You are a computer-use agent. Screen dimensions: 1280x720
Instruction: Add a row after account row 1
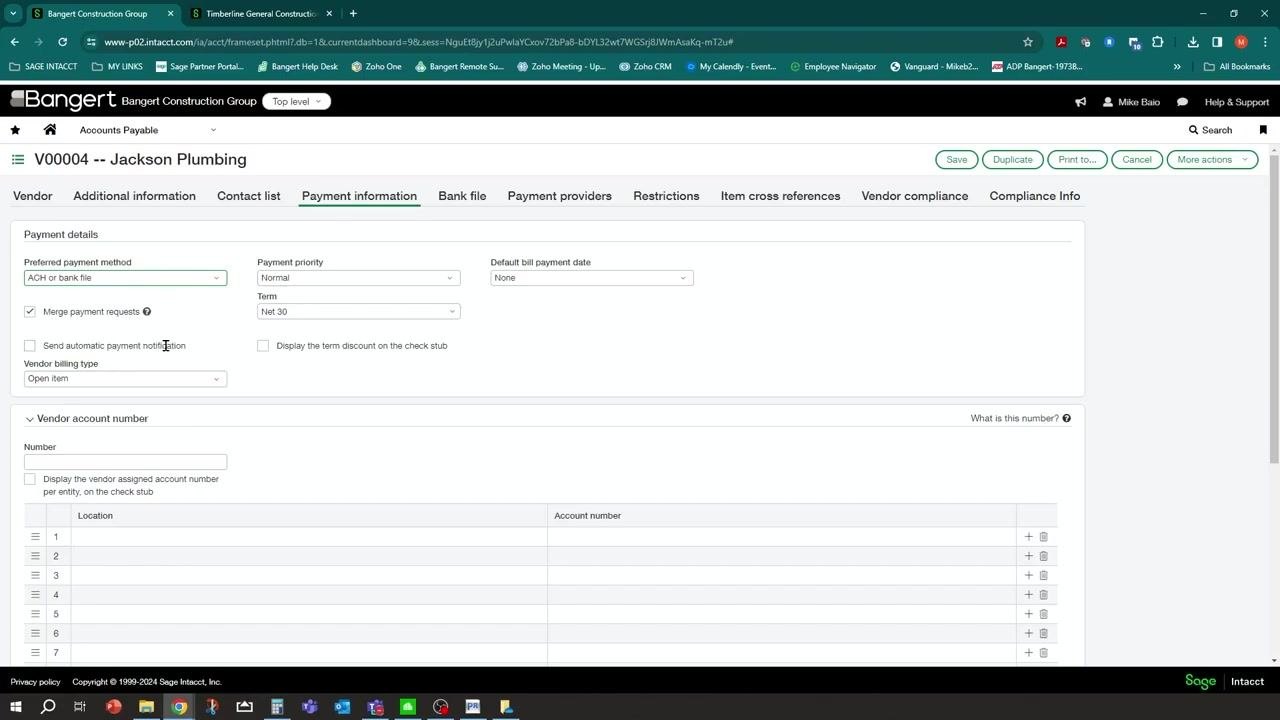(x=1028, y=537)
